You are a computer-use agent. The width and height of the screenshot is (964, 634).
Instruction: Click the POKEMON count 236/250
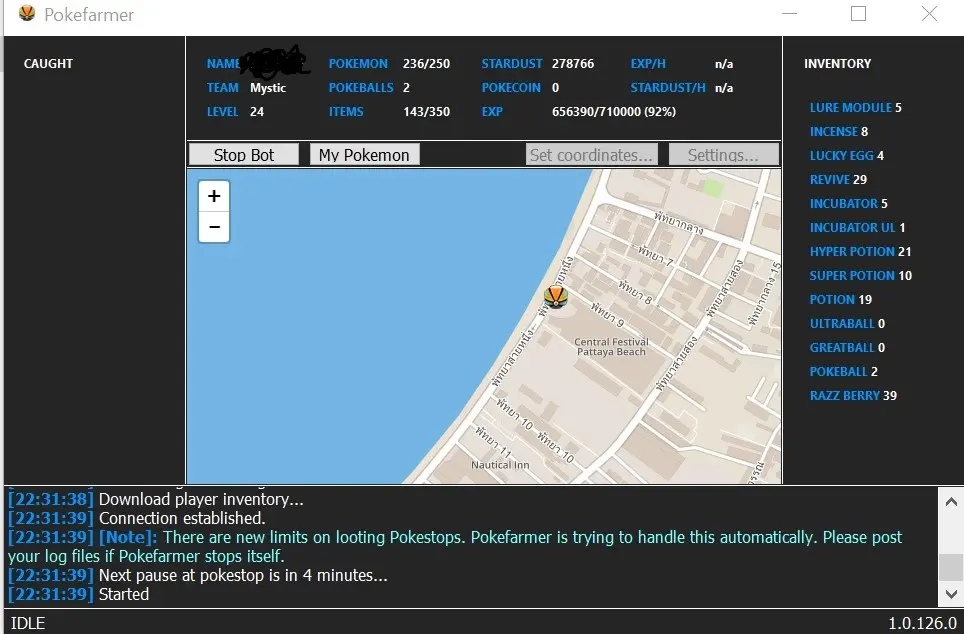[x=426, y=63]
